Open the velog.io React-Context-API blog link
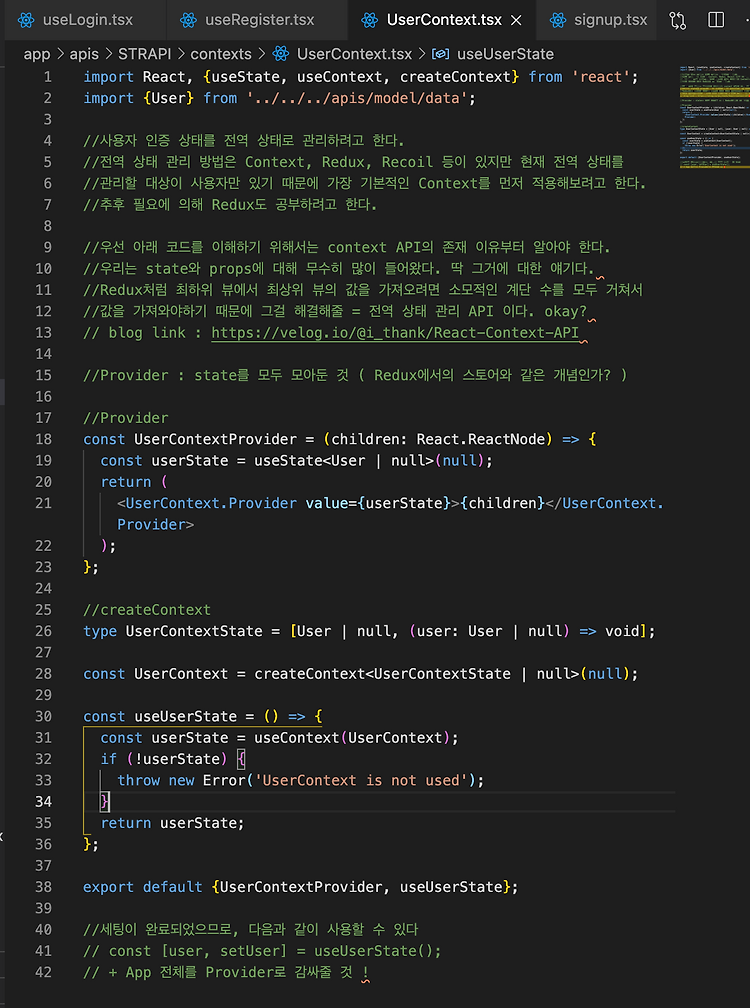This screenshot has width=750, height=1008. click(x=395, y=332)
